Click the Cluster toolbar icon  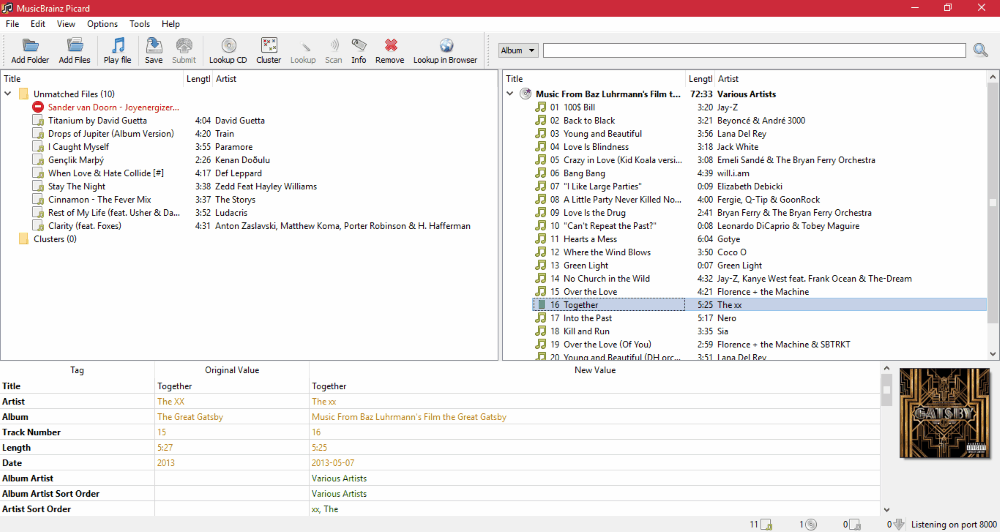coord(268,45)
